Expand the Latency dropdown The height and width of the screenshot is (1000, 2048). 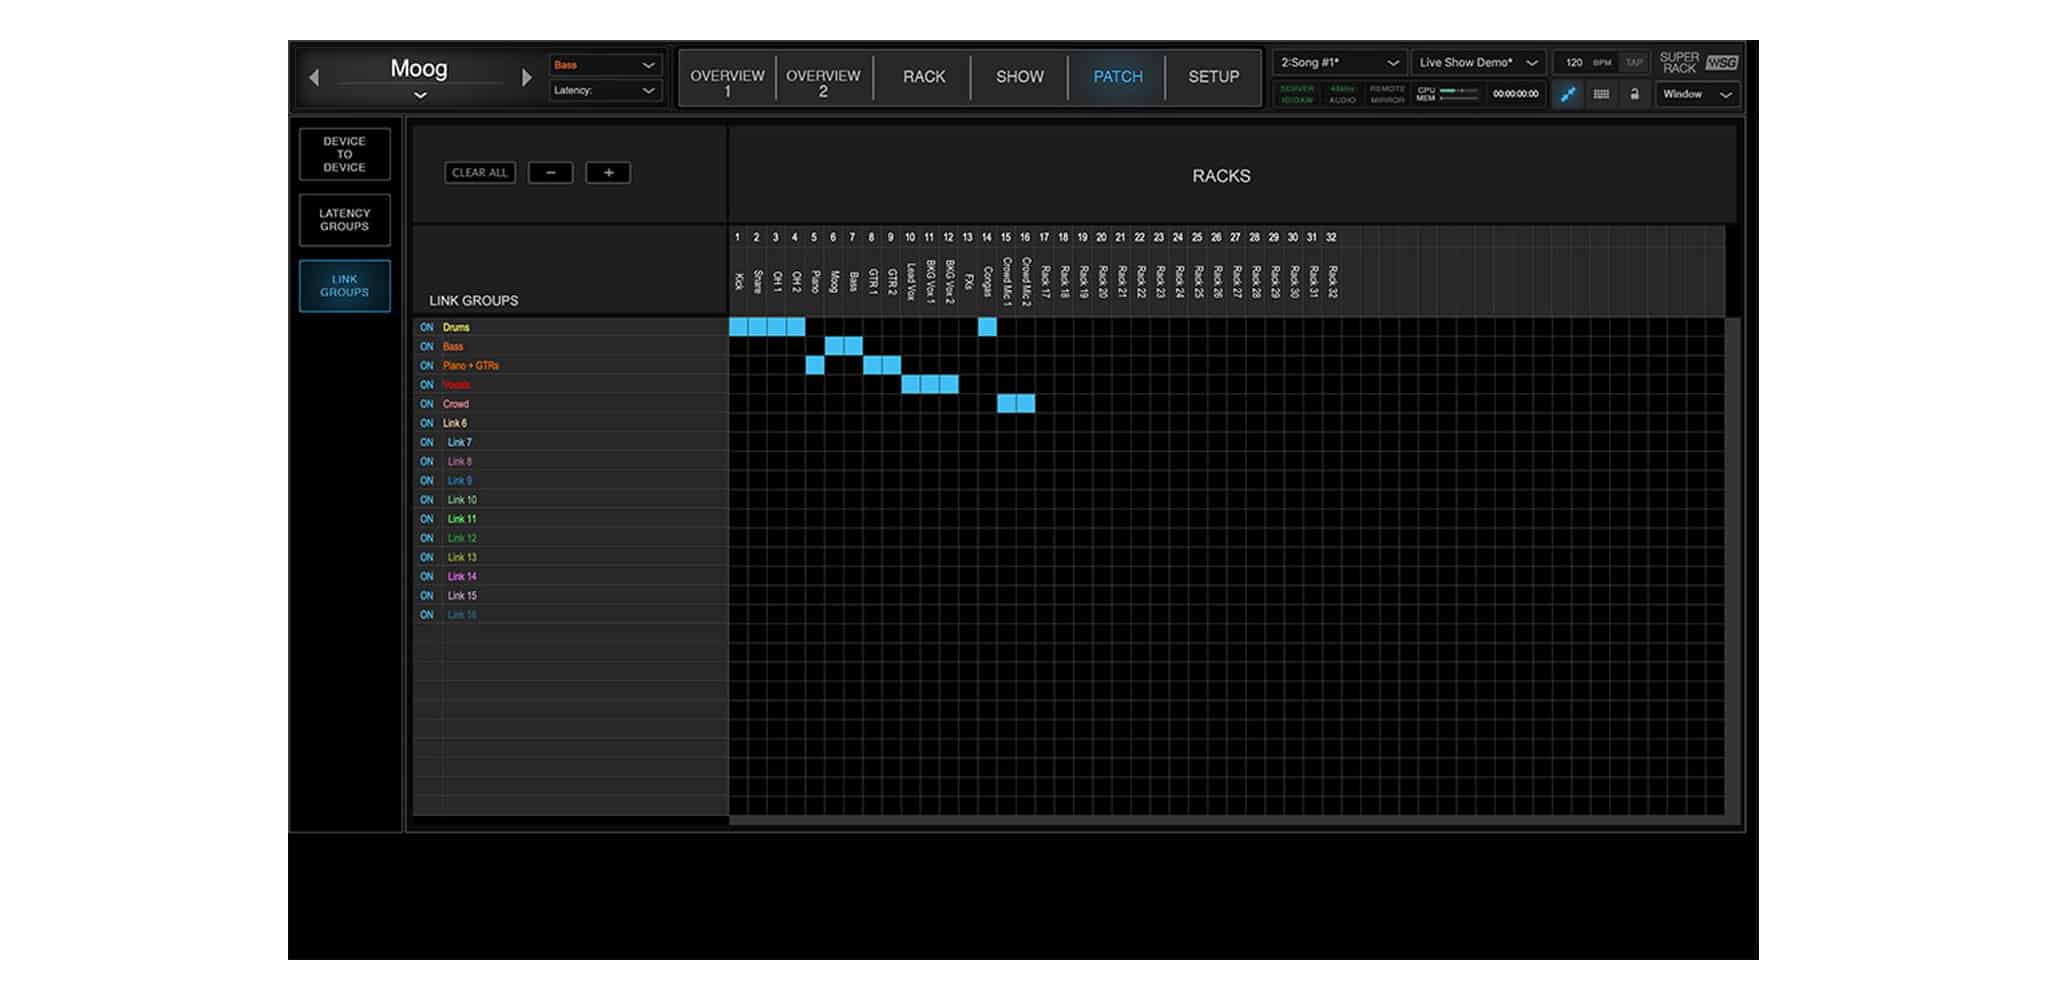point(605,91)
